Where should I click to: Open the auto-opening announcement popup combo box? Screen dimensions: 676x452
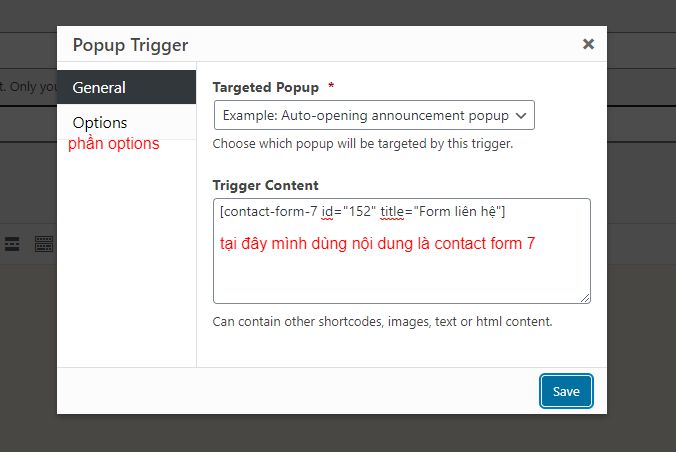tap(366, 115)
